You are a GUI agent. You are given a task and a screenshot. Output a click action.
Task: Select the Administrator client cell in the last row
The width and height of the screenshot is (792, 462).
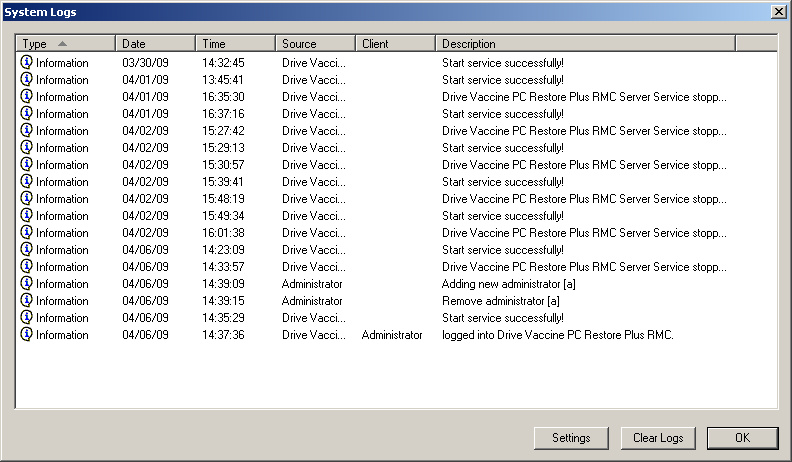(x=392, y=335)
